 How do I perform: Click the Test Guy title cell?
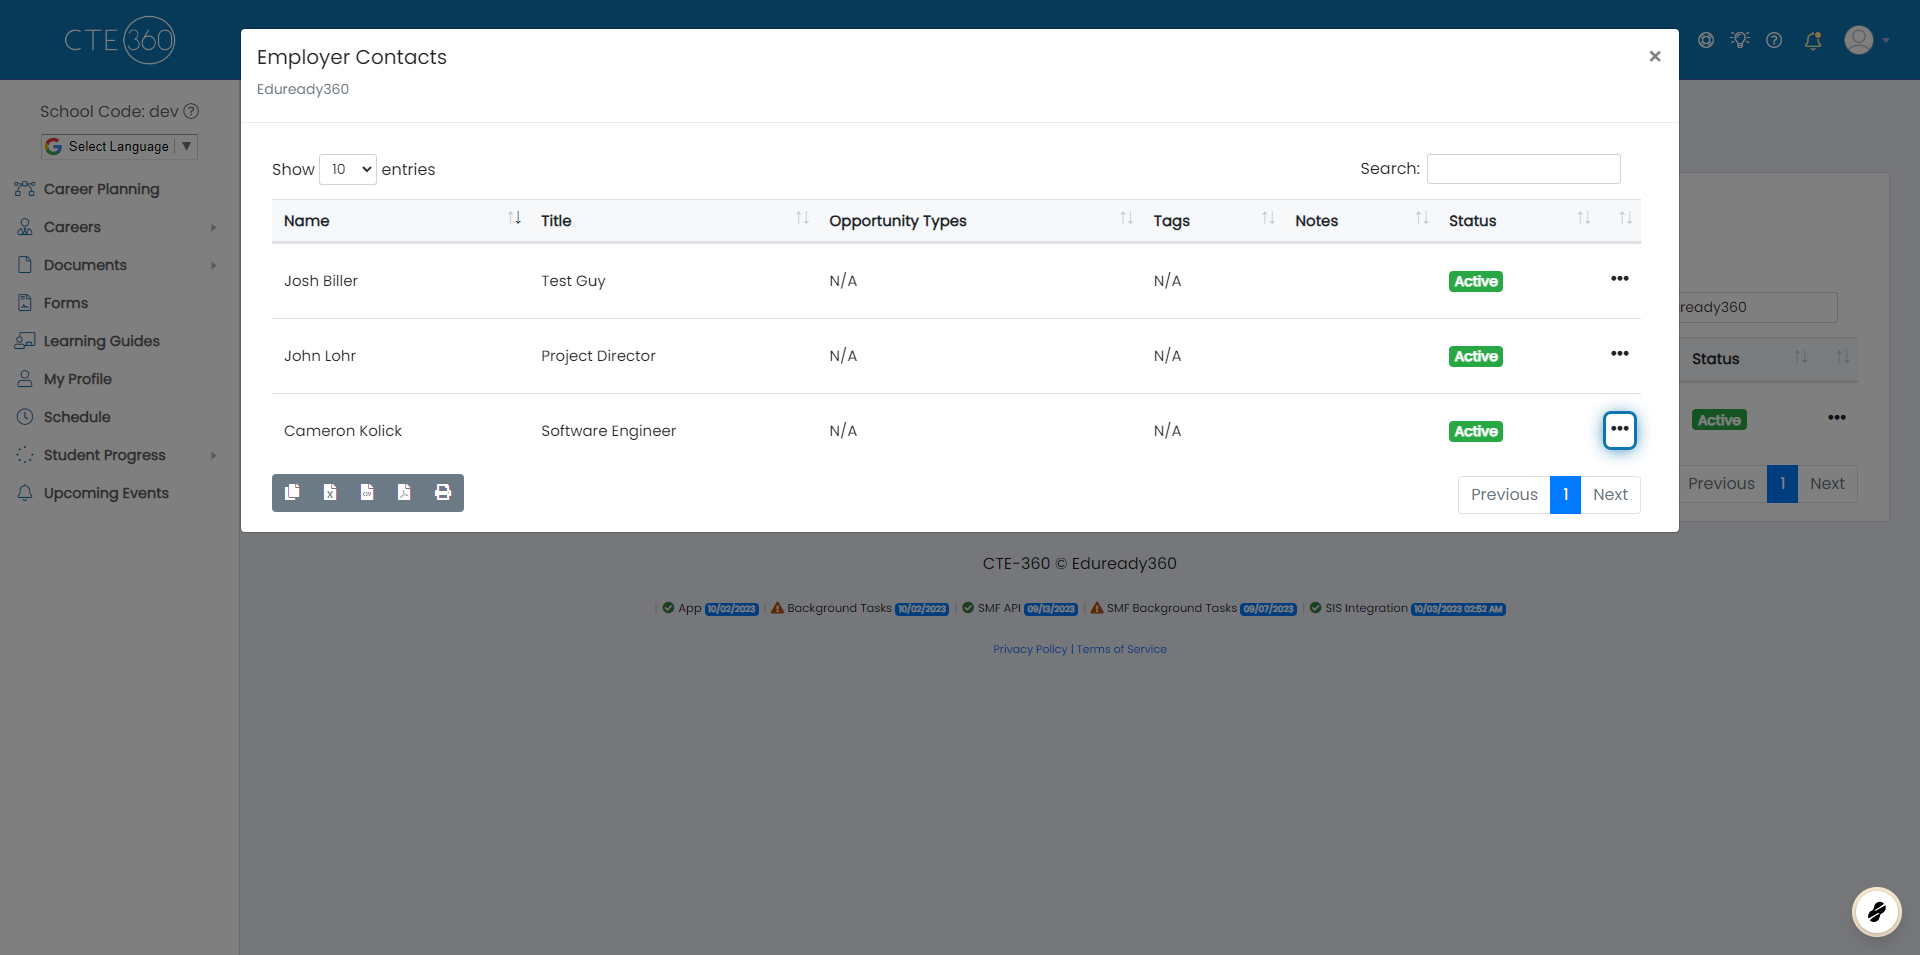[573, 281]
